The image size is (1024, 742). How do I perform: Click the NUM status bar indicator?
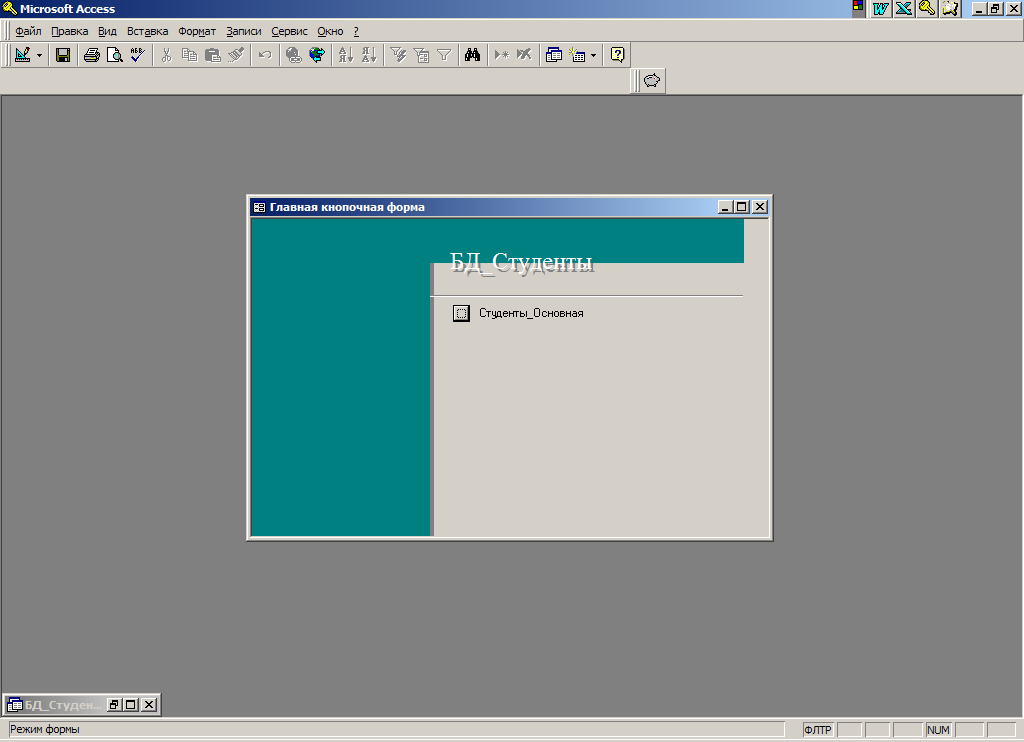point(938,730)
